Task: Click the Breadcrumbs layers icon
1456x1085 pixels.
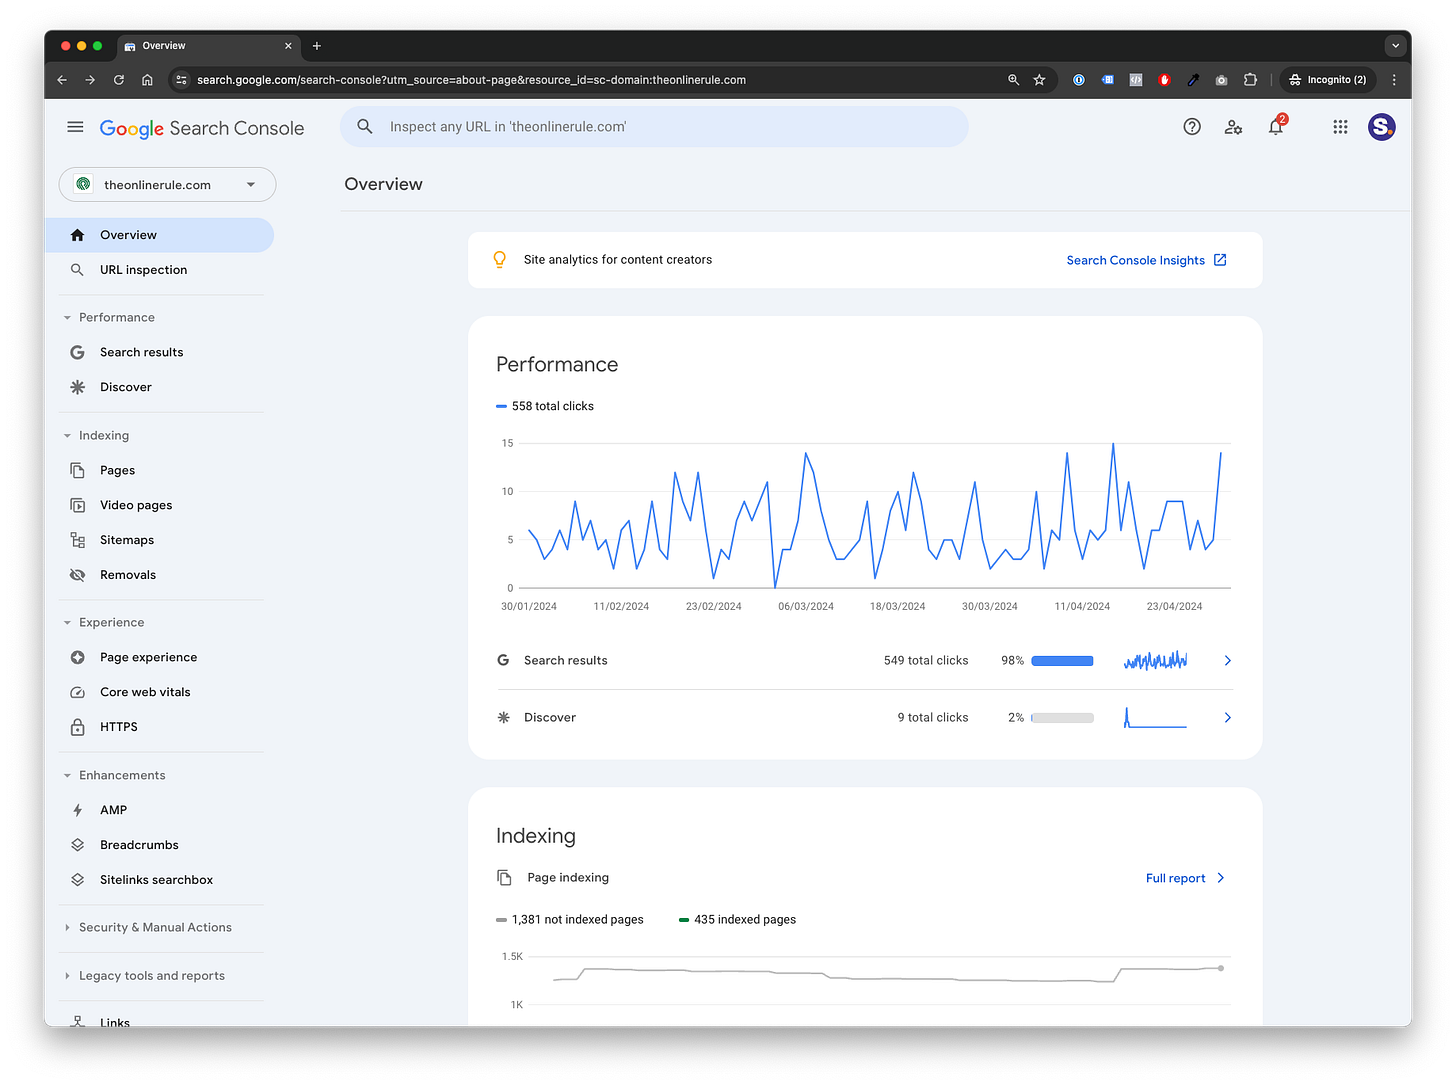Action: (77, 845)
